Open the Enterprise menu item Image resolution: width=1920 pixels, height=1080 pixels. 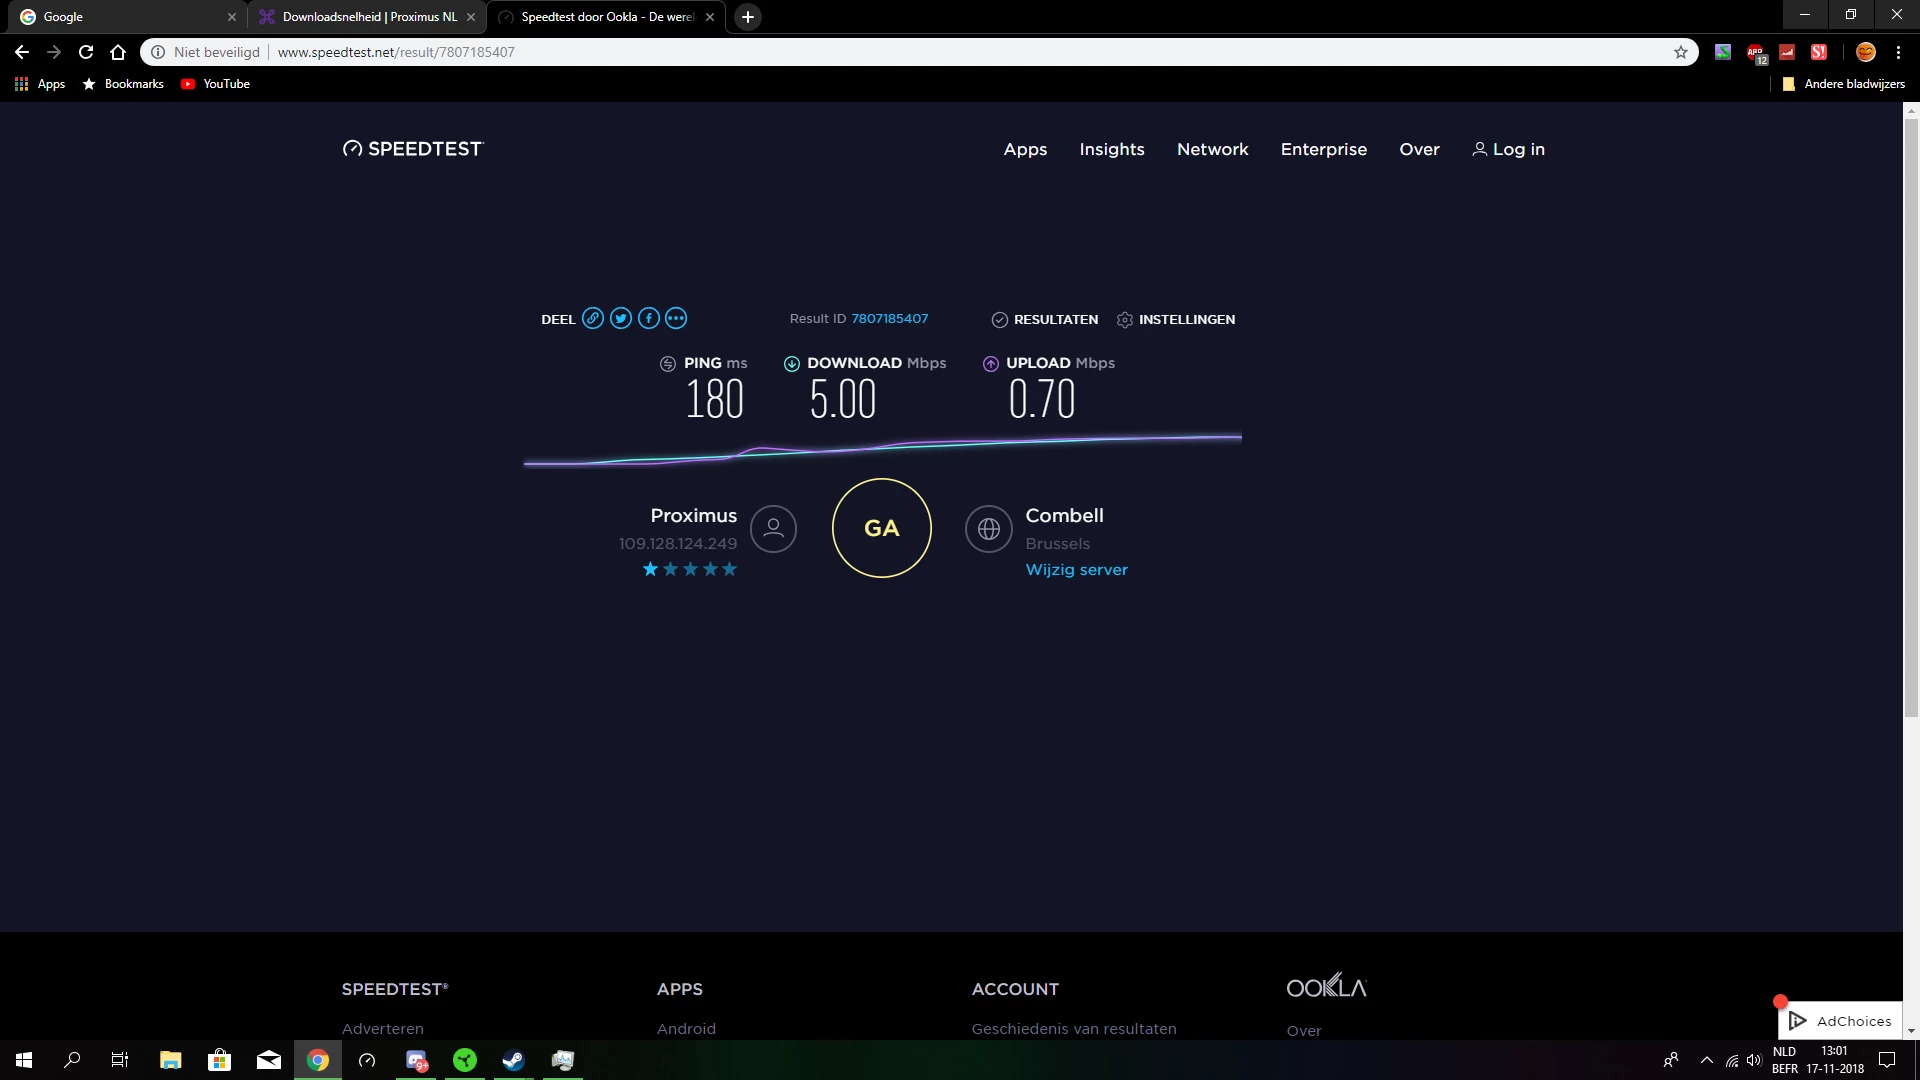pyautogui.click(x=1323, y=149)
